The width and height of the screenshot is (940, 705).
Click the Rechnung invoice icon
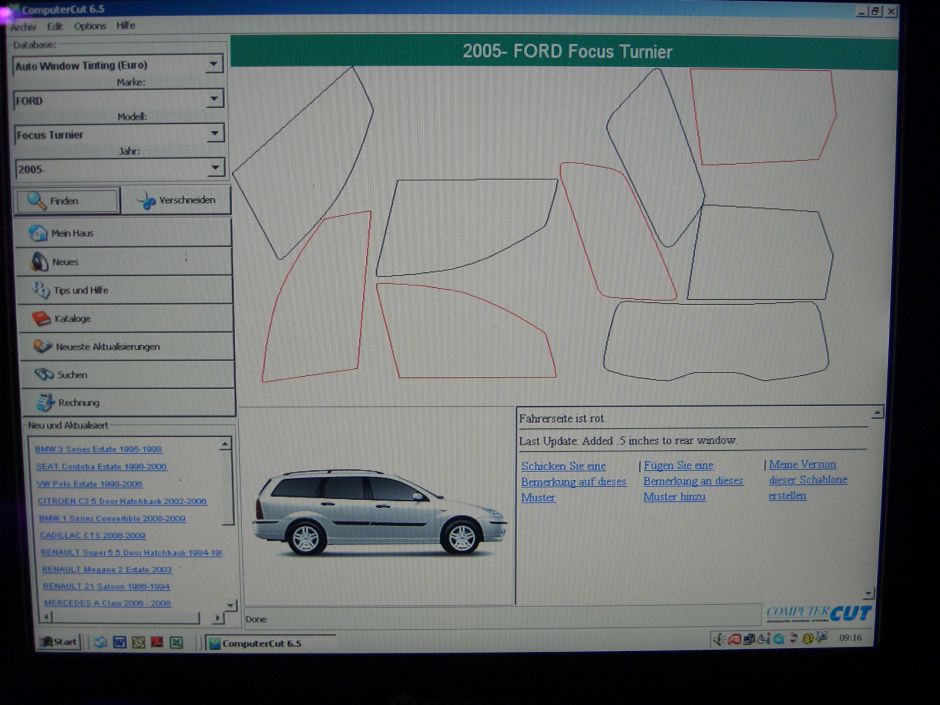coord(45,403)
